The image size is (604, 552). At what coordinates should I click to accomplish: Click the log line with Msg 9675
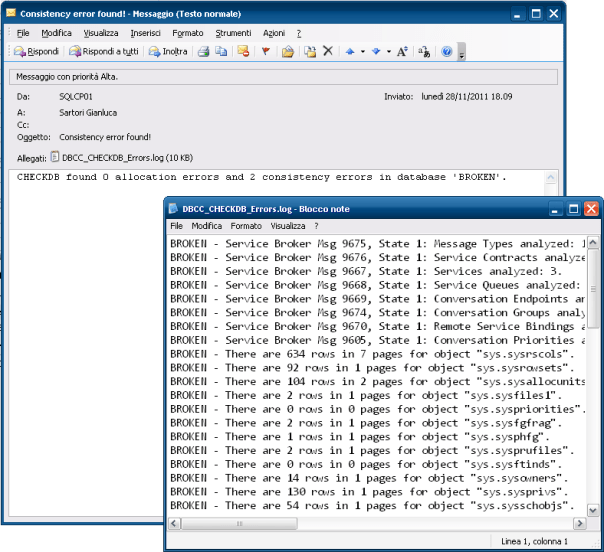click(378, 244)
